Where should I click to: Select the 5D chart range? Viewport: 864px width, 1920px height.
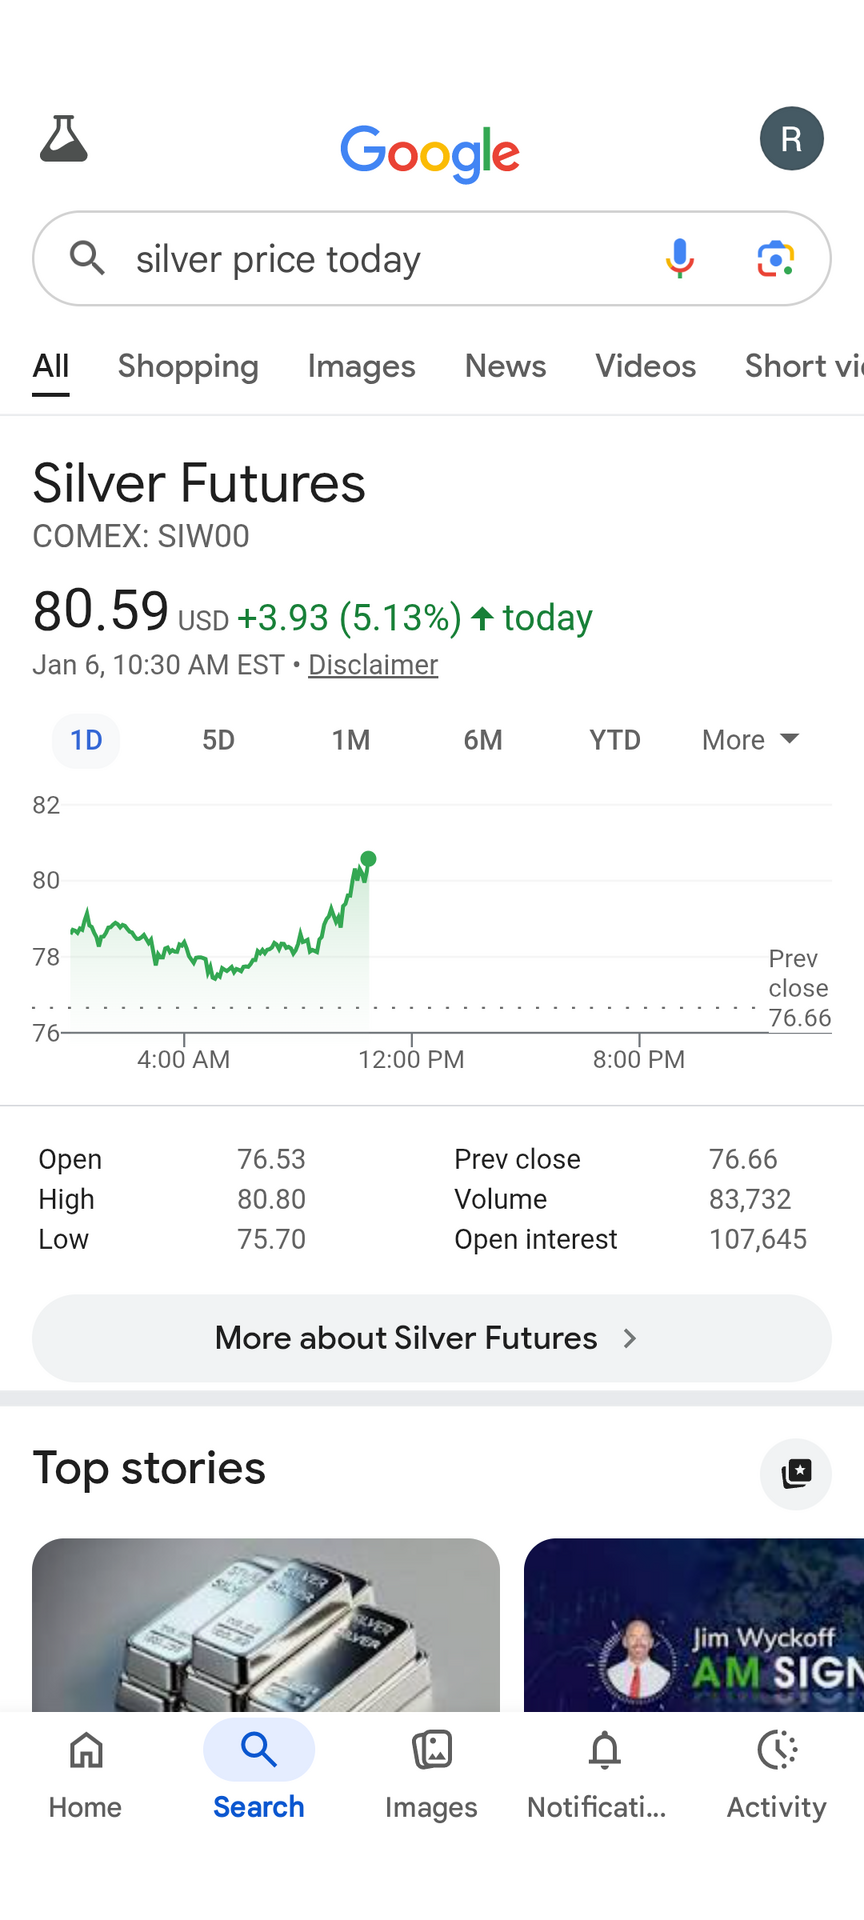(x=218, y=740)
